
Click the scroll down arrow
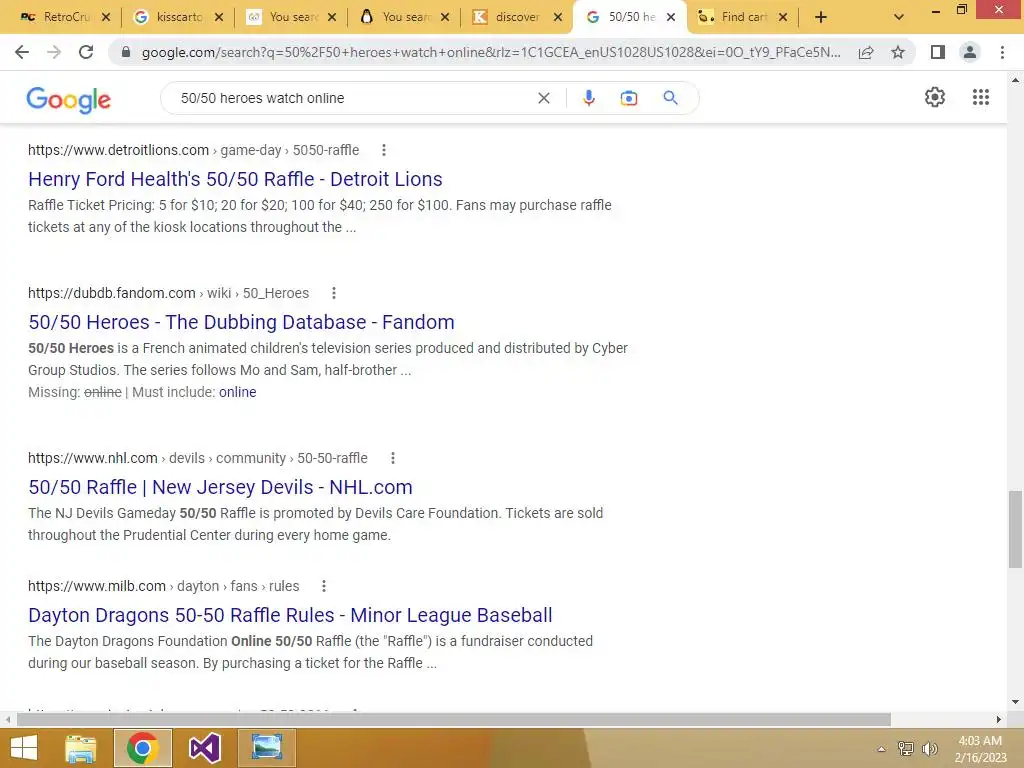pyautogui.click(x=1015, y=702)
